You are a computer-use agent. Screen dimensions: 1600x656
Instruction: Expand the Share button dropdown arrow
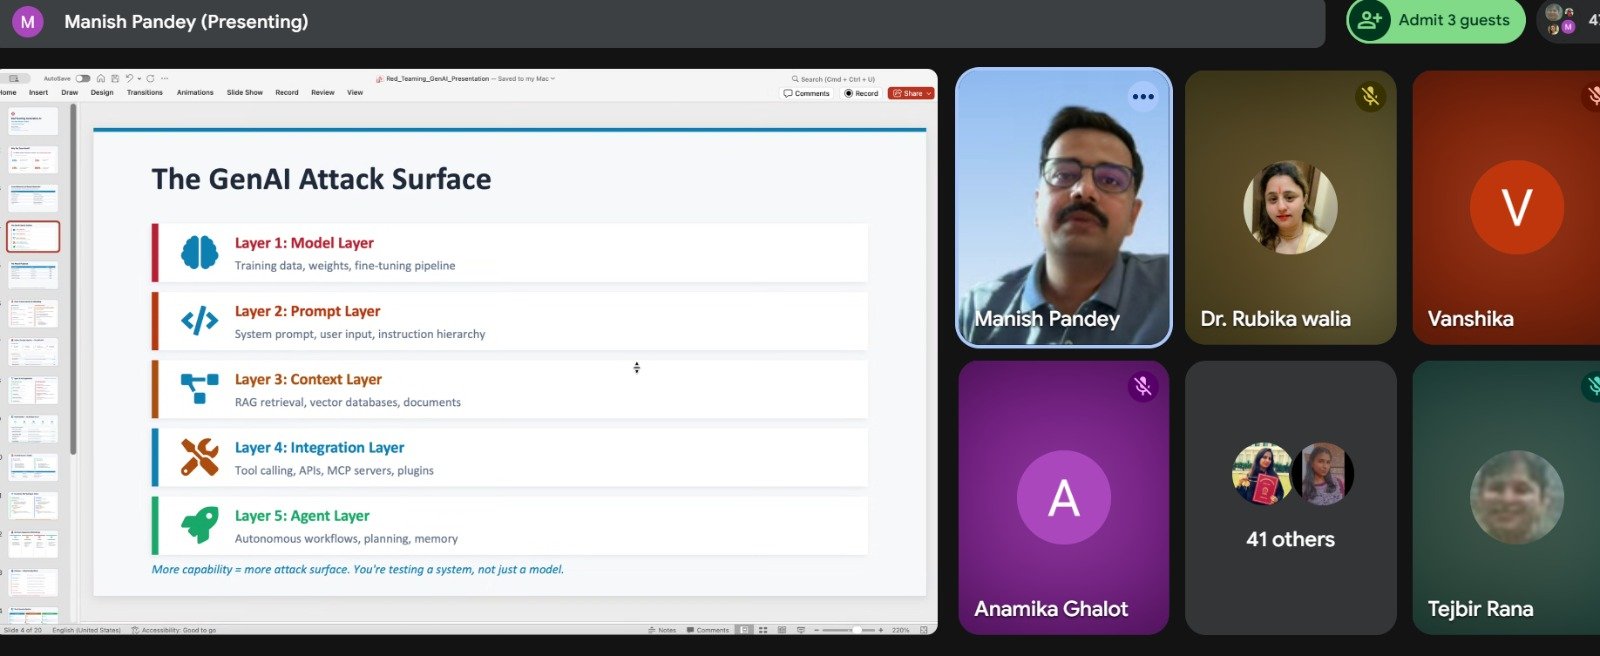coord(929,93)
